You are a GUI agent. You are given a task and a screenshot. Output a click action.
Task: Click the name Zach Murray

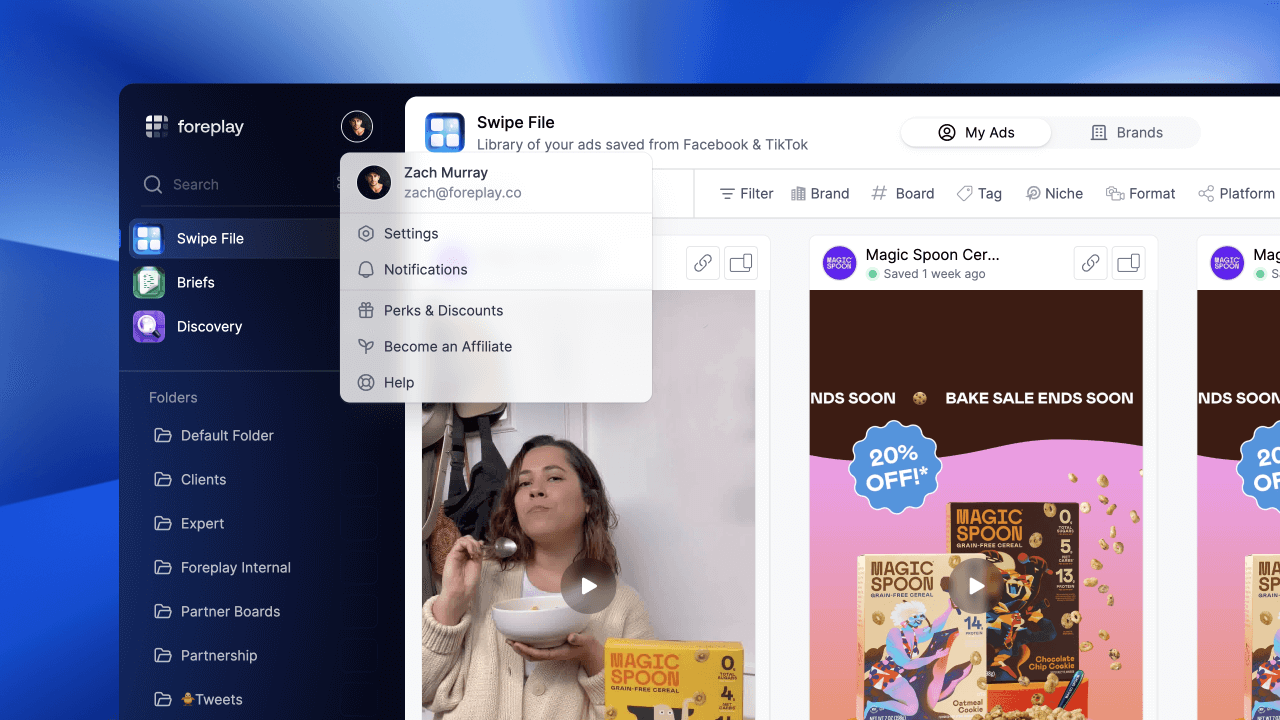coord(446,173)
